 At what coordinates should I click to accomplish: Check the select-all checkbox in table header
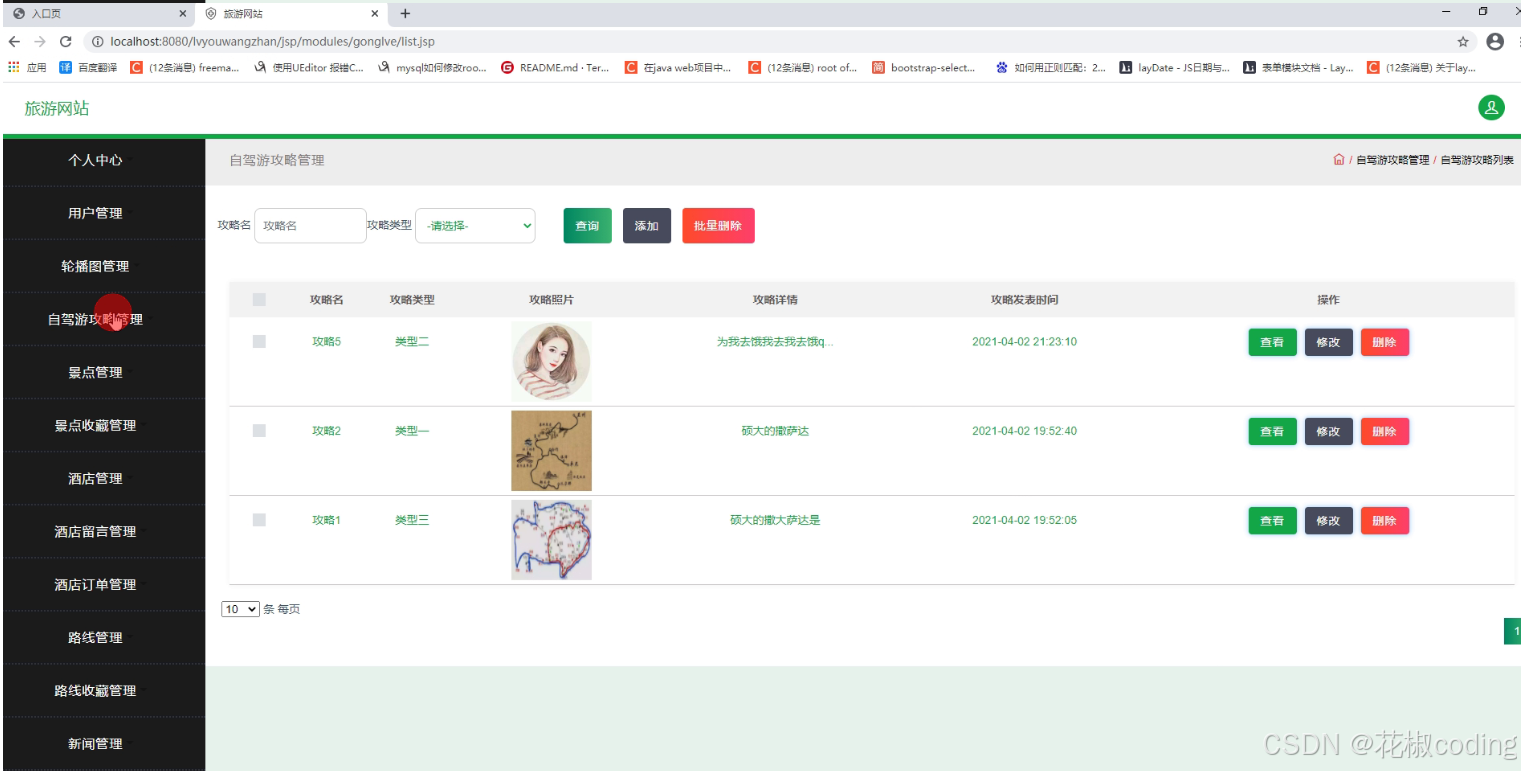pos(259,298)
